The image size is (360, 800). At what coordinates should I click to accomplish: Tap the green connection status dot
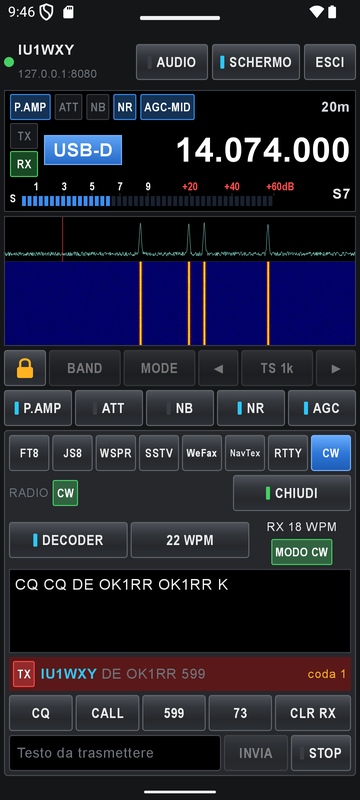(x=9, y=62)
